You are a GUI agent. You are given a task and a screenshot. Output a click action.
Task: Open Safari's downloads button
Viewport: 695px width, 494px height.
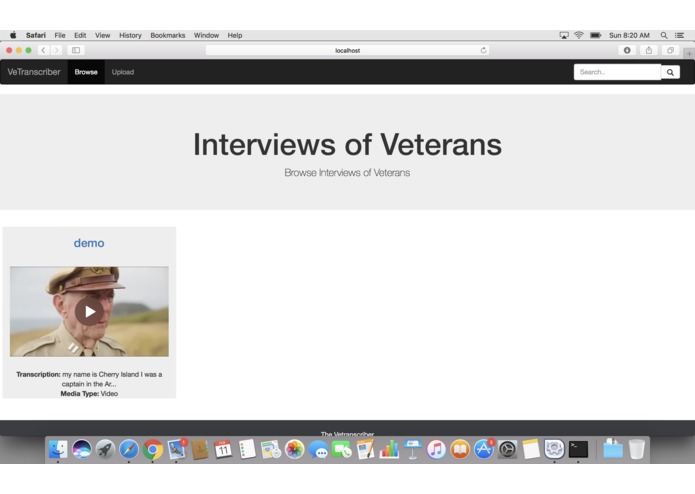pos(627,50)
